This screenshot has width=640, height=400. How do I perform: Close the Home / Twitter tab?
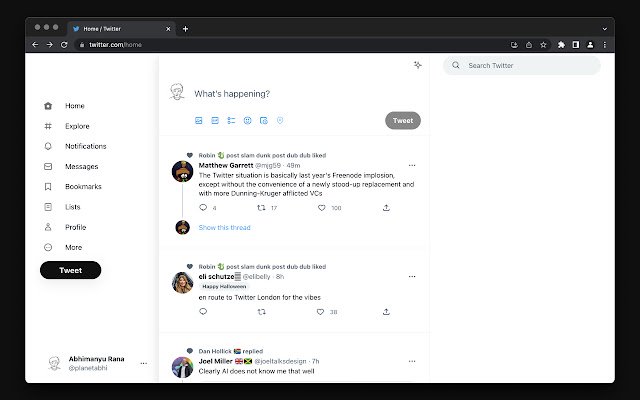point(168,29)
